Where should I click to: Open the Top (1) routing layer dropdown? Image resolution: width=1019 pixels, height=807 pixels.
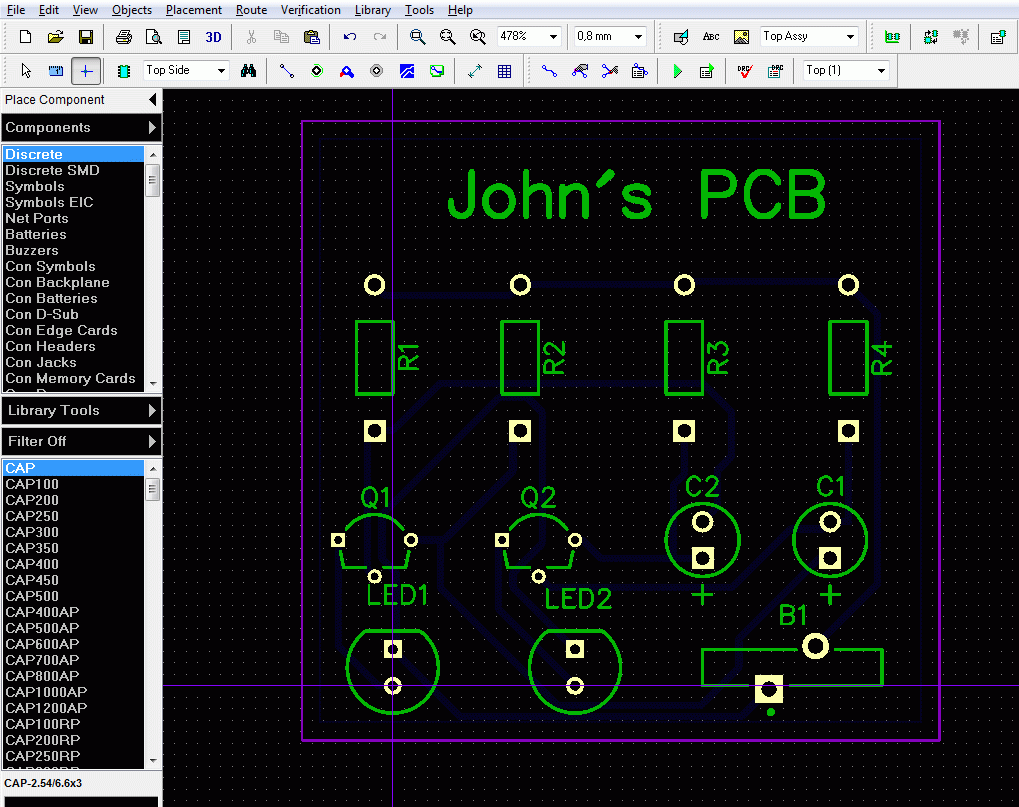pos(881,70)
